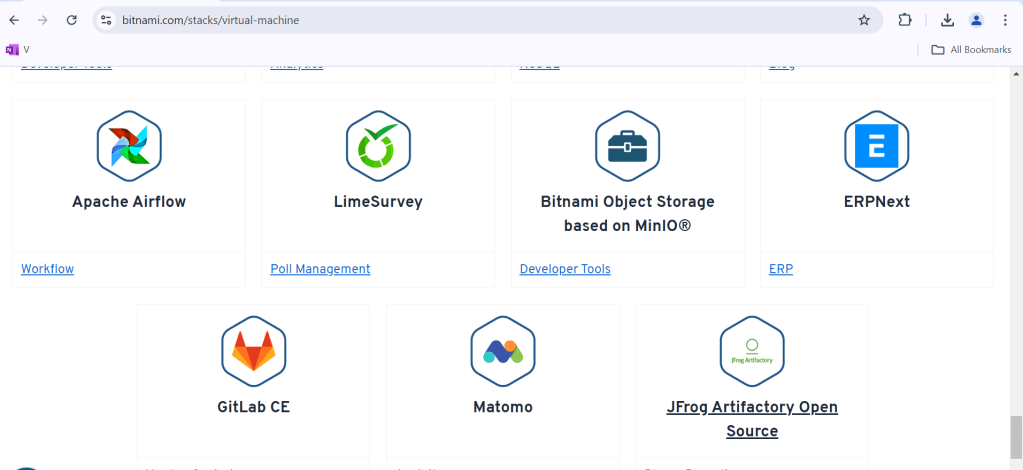Bookmark this page with the star icon
The width and height of the screenshot is (1023, 470).
(x=864, y=20)
